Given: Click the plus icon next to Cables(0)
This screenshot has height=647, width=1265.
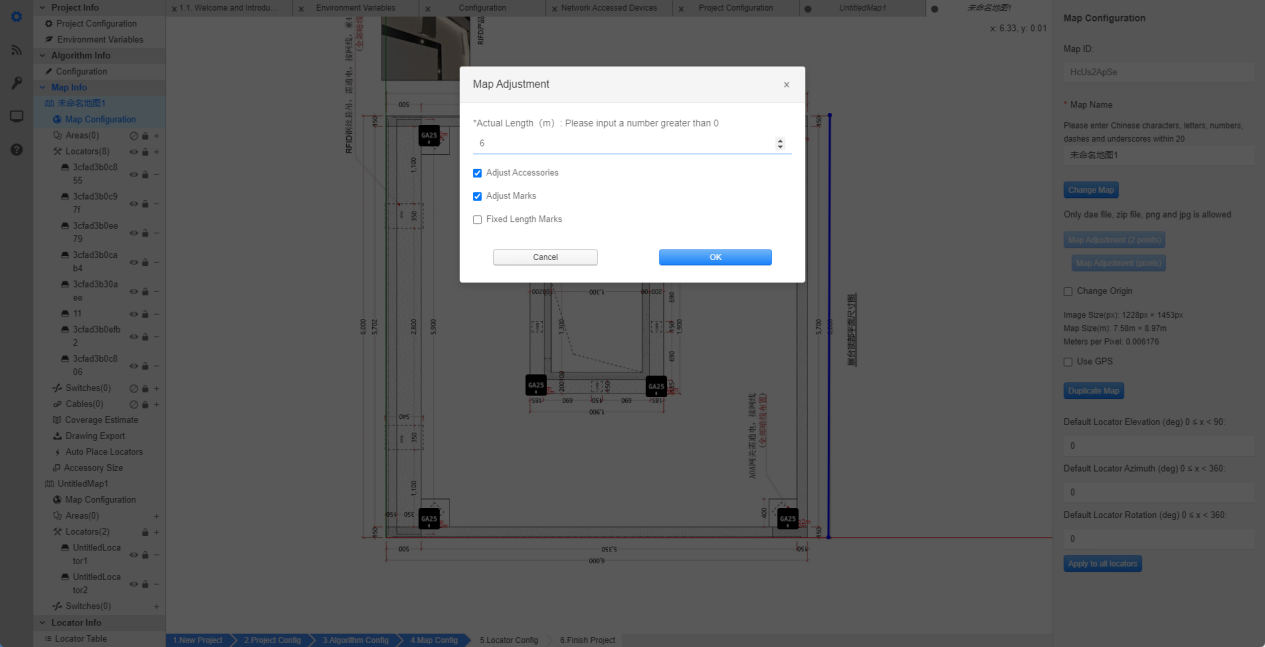Looking at the screenshot, I should tap(156, 404).
